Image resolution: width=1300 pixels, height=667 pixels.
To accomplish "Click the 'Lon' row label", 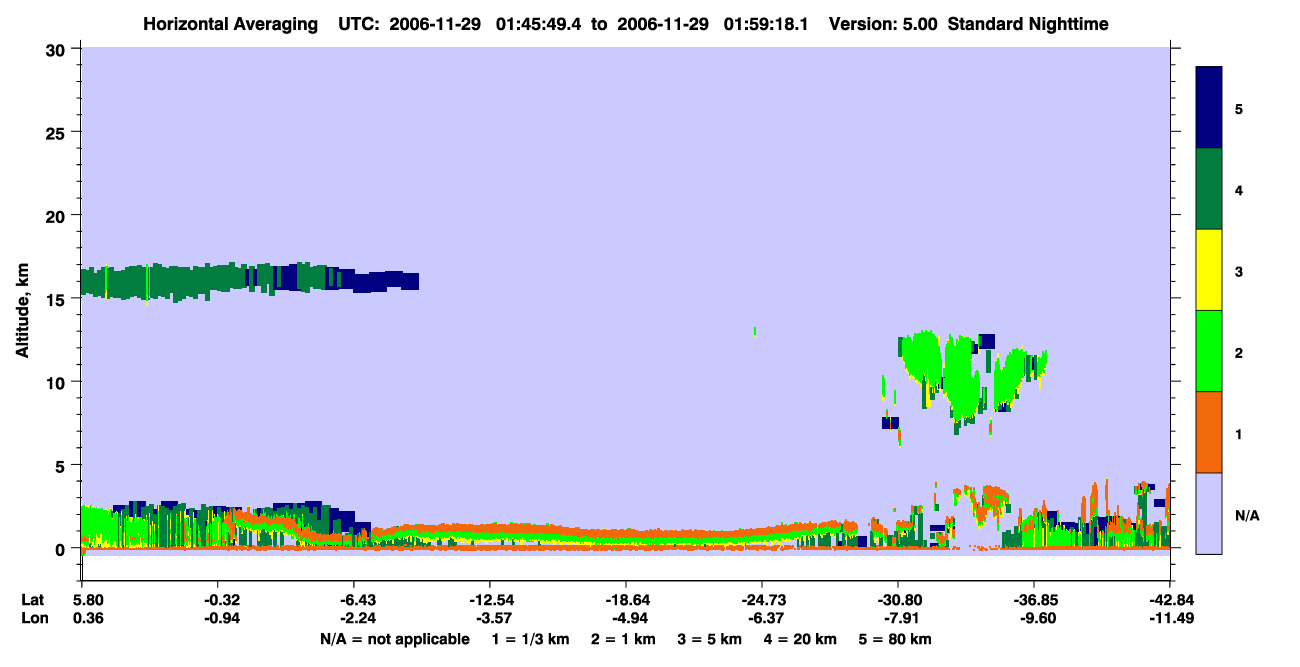I will 33,618.
